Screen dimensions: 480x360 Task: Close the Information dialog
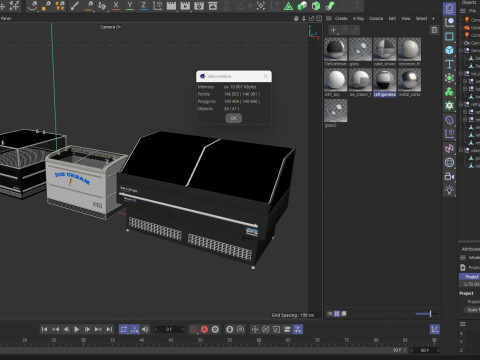tap(266, 76)
